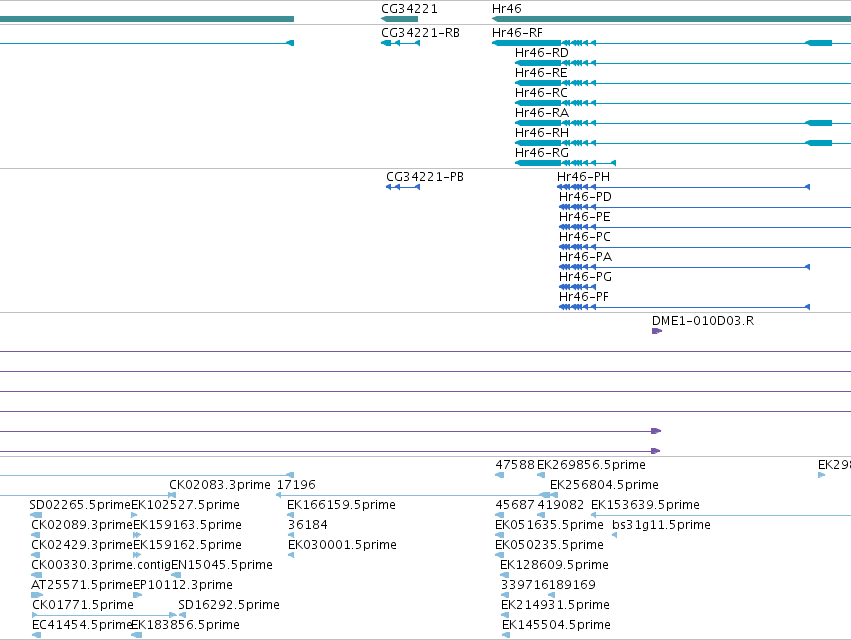Viewport: 851px width, 640px height.
Task: Select the Hr46 gene label
Action: point(506,9)
